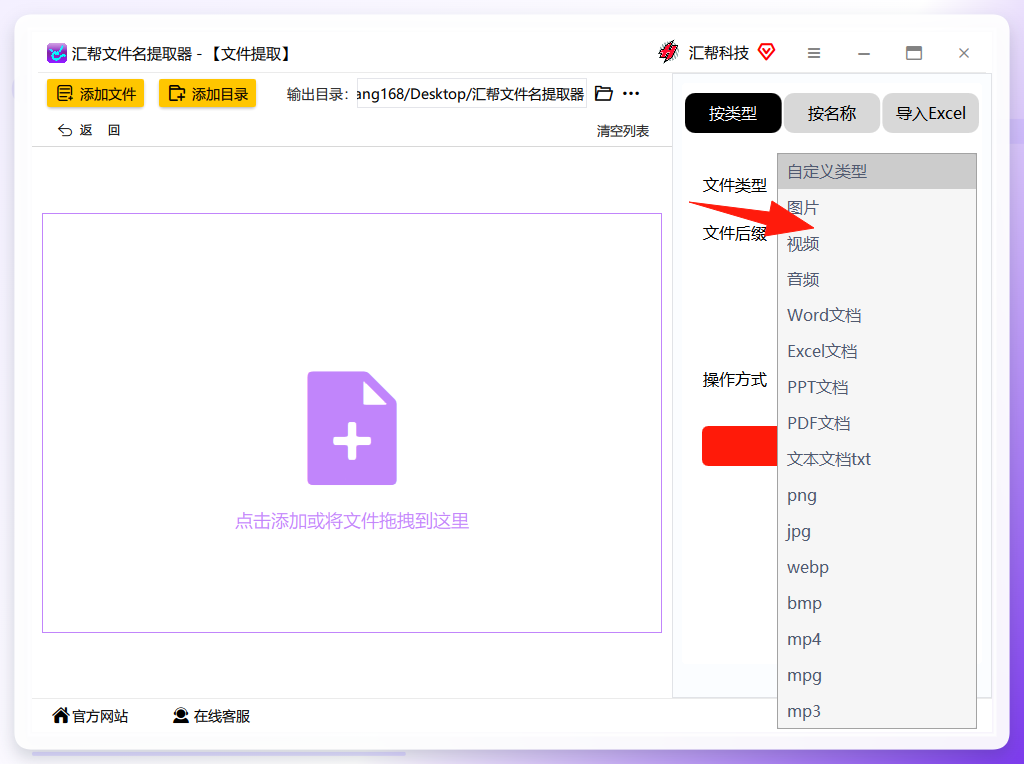Click the red diamond VIP icon
The width and height of the screenshot is (1024, 764).
[767, 52]
